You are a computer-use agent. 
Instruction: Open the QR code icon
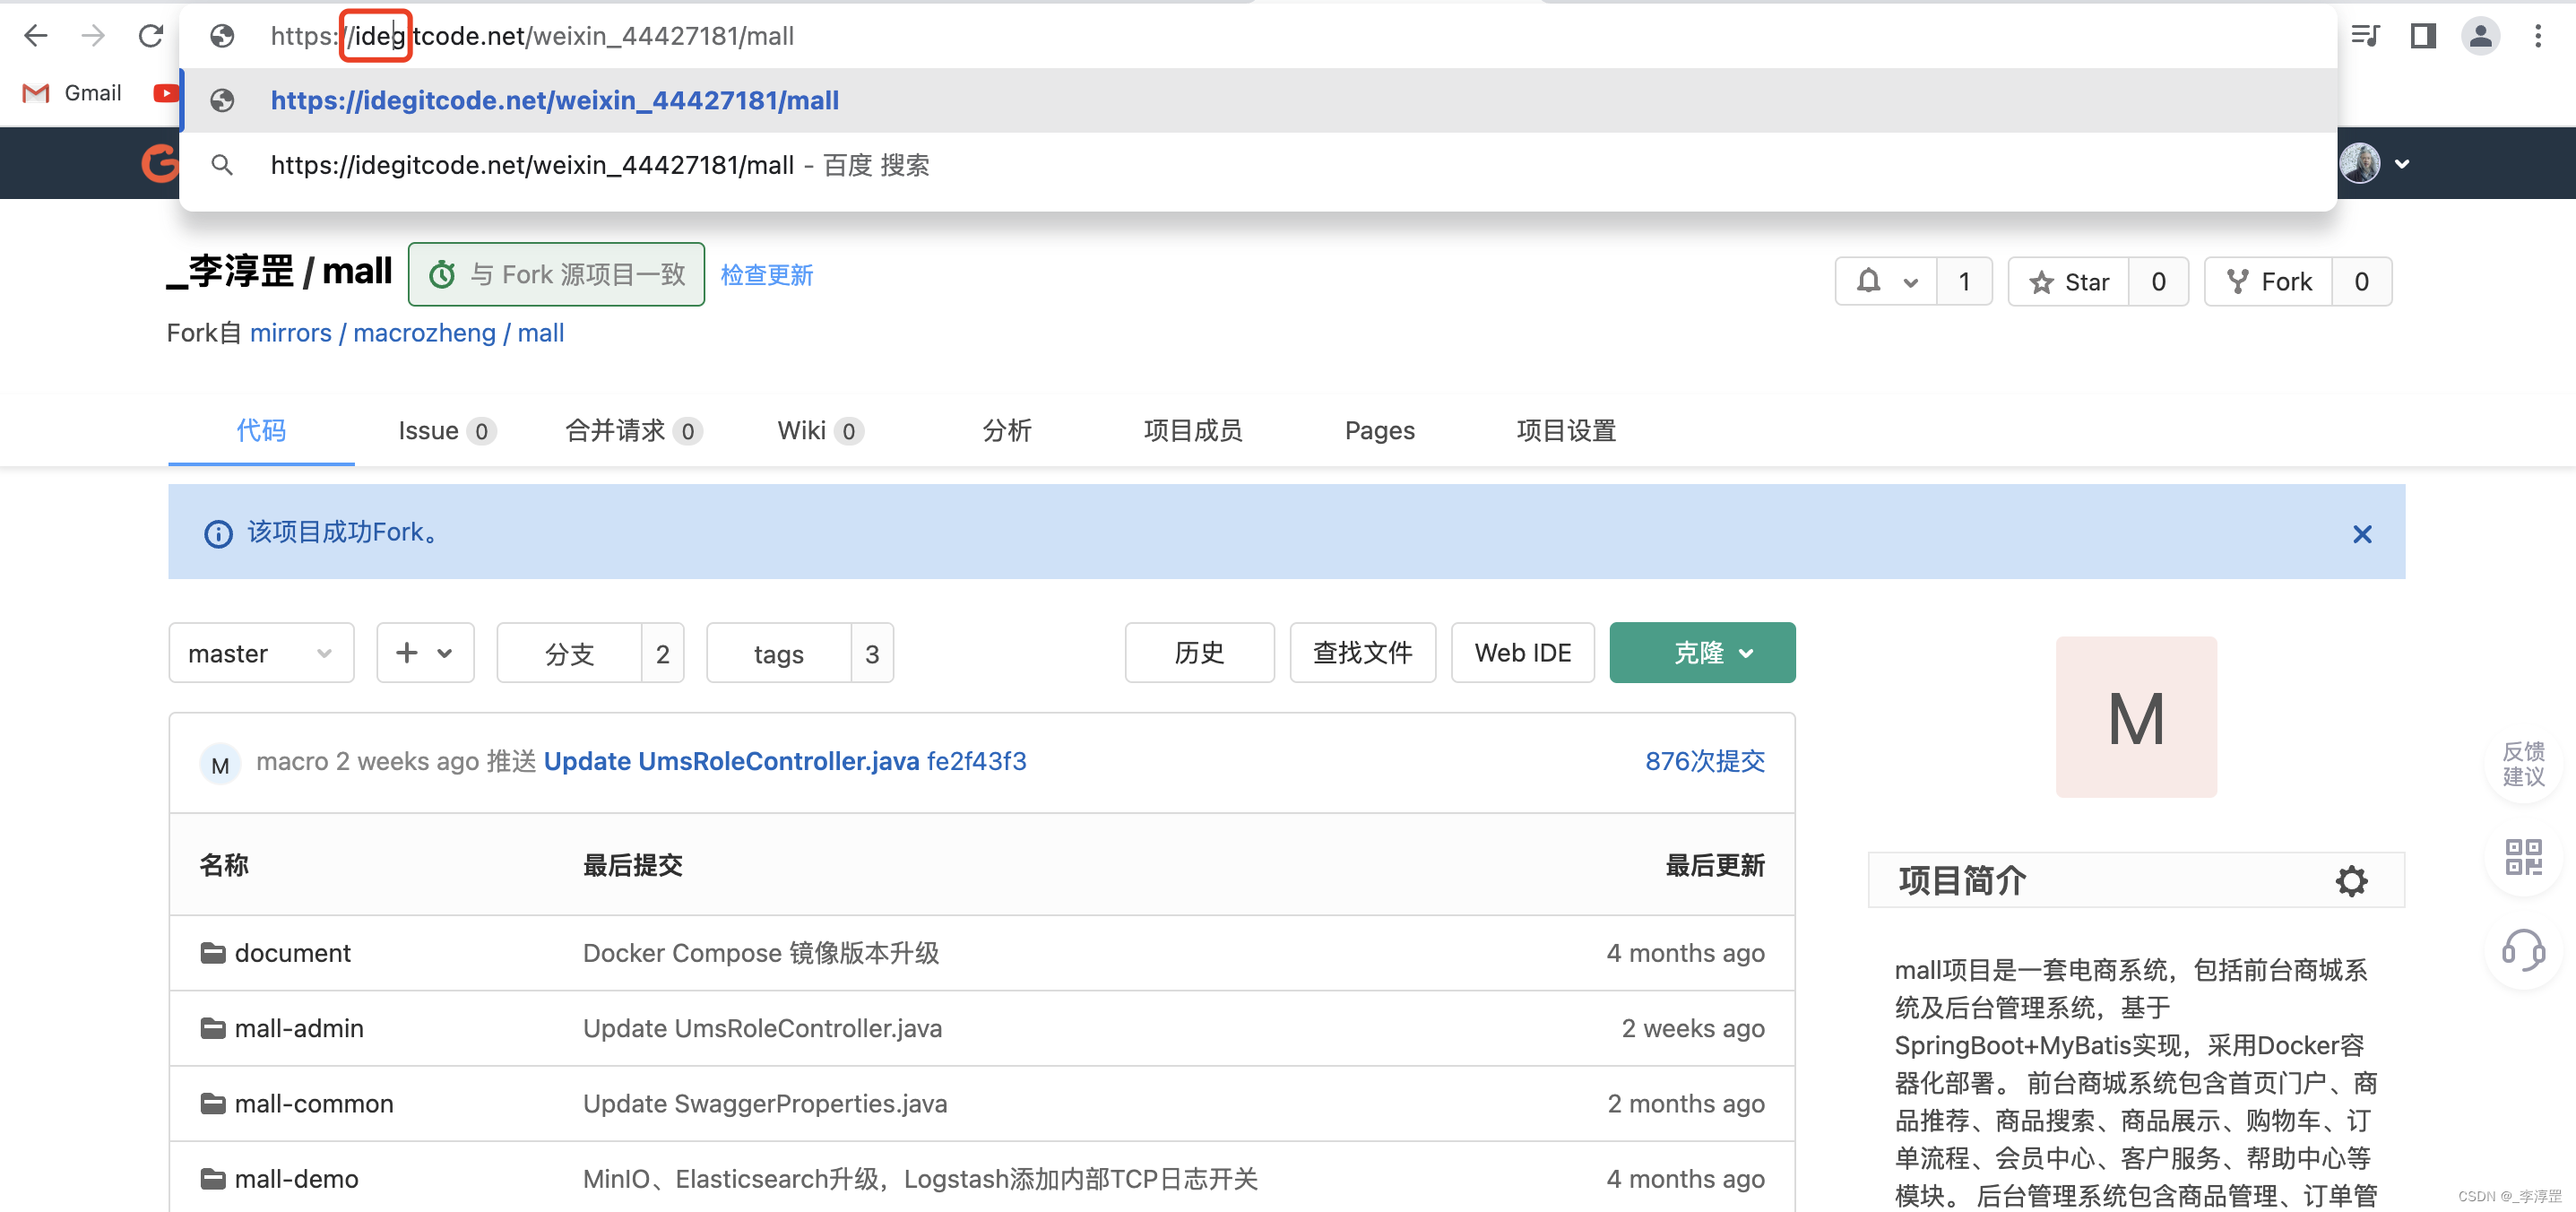click(2523, 857)
